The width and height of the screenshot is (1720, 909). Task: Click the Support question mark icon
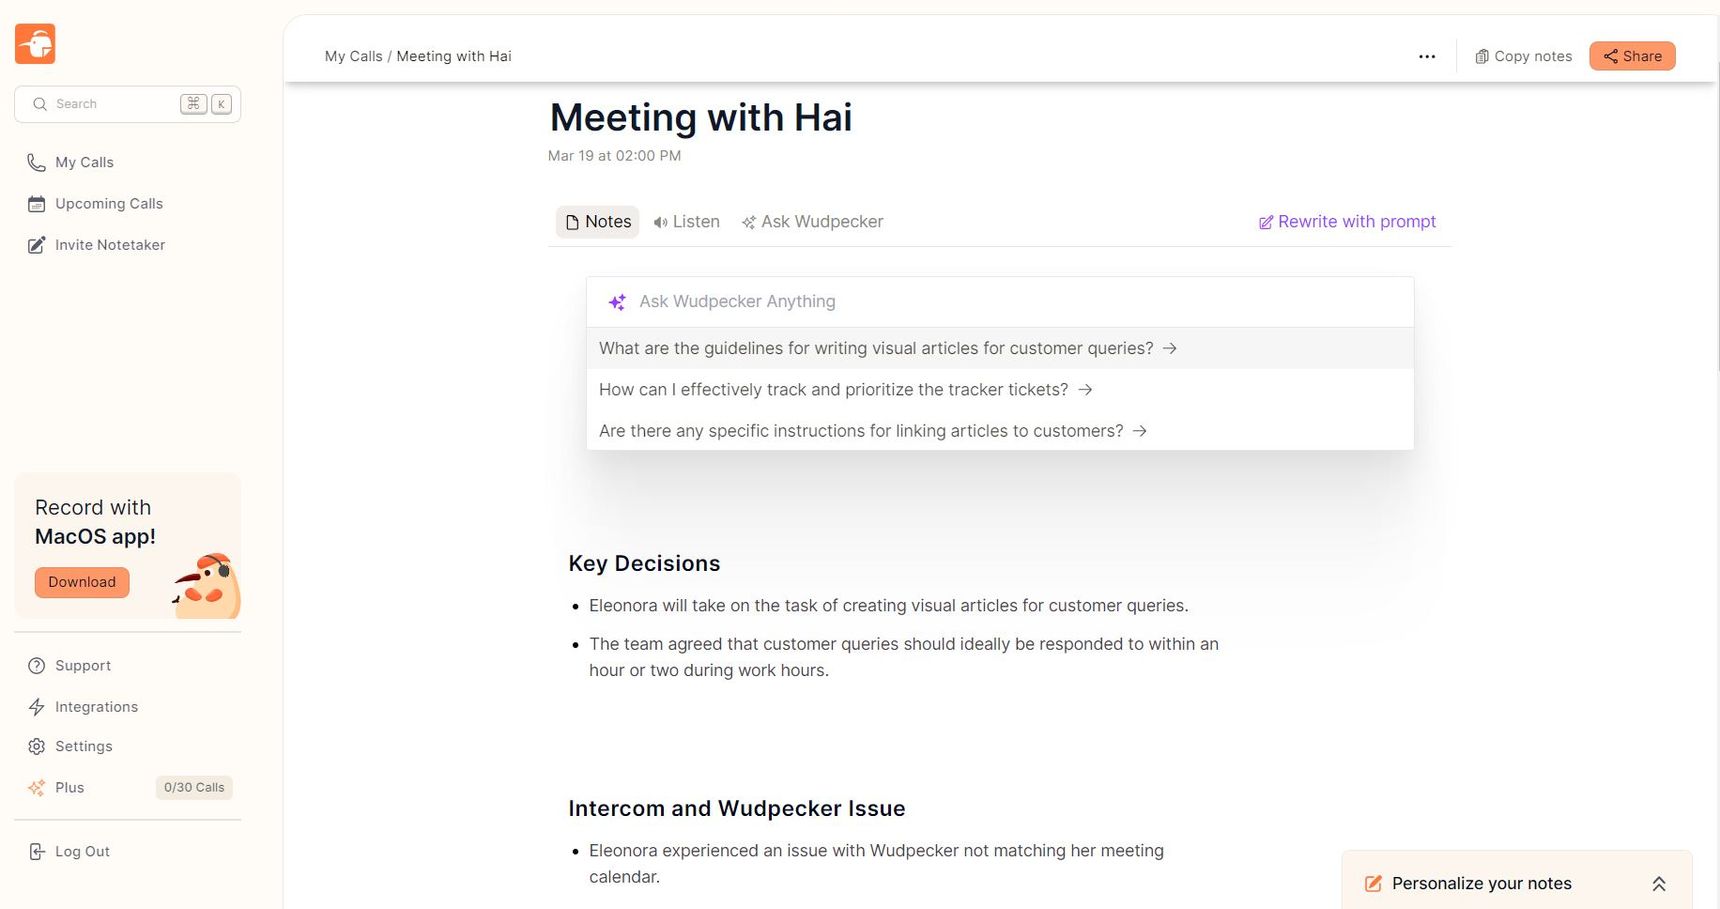pyautogui.click(x=37, y=666)
